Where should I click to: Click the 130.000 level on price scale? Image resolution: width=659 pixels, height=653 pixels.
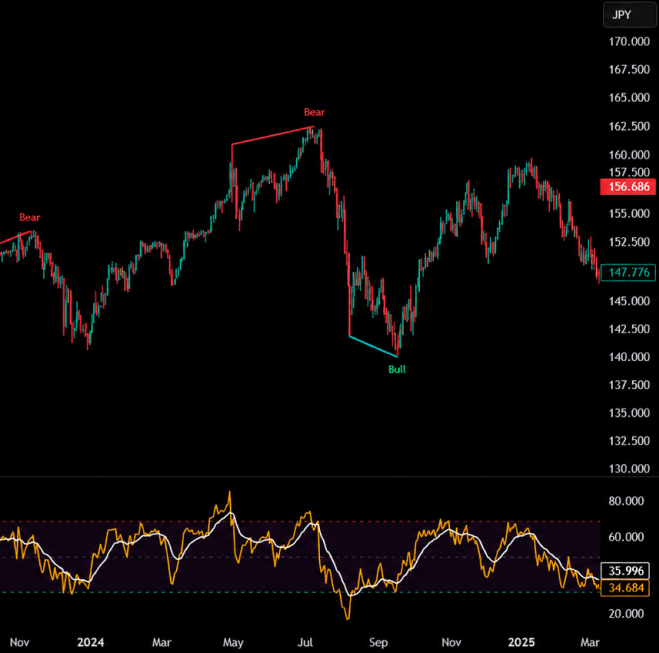(629, 469)
